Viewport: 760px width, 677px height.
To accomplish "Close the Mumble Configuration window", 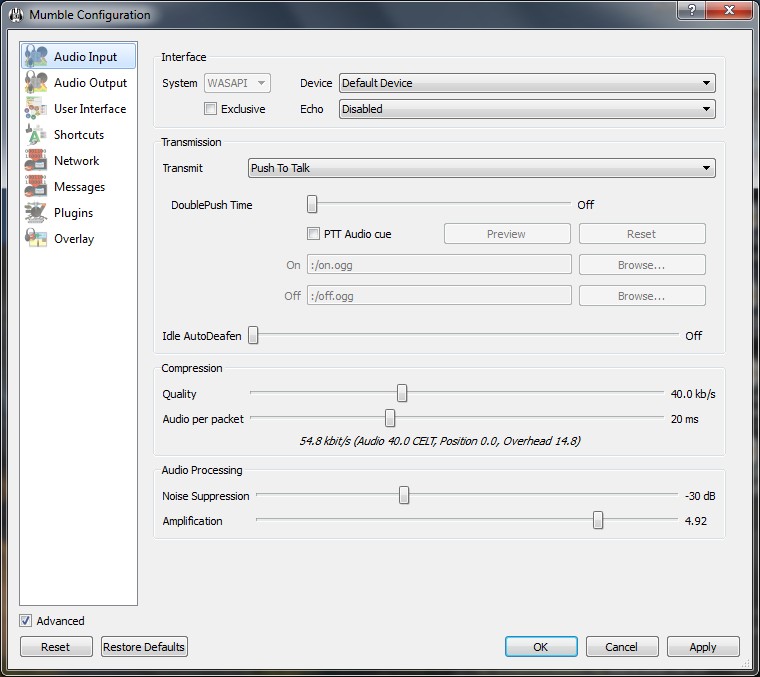I will coord(729,10).
